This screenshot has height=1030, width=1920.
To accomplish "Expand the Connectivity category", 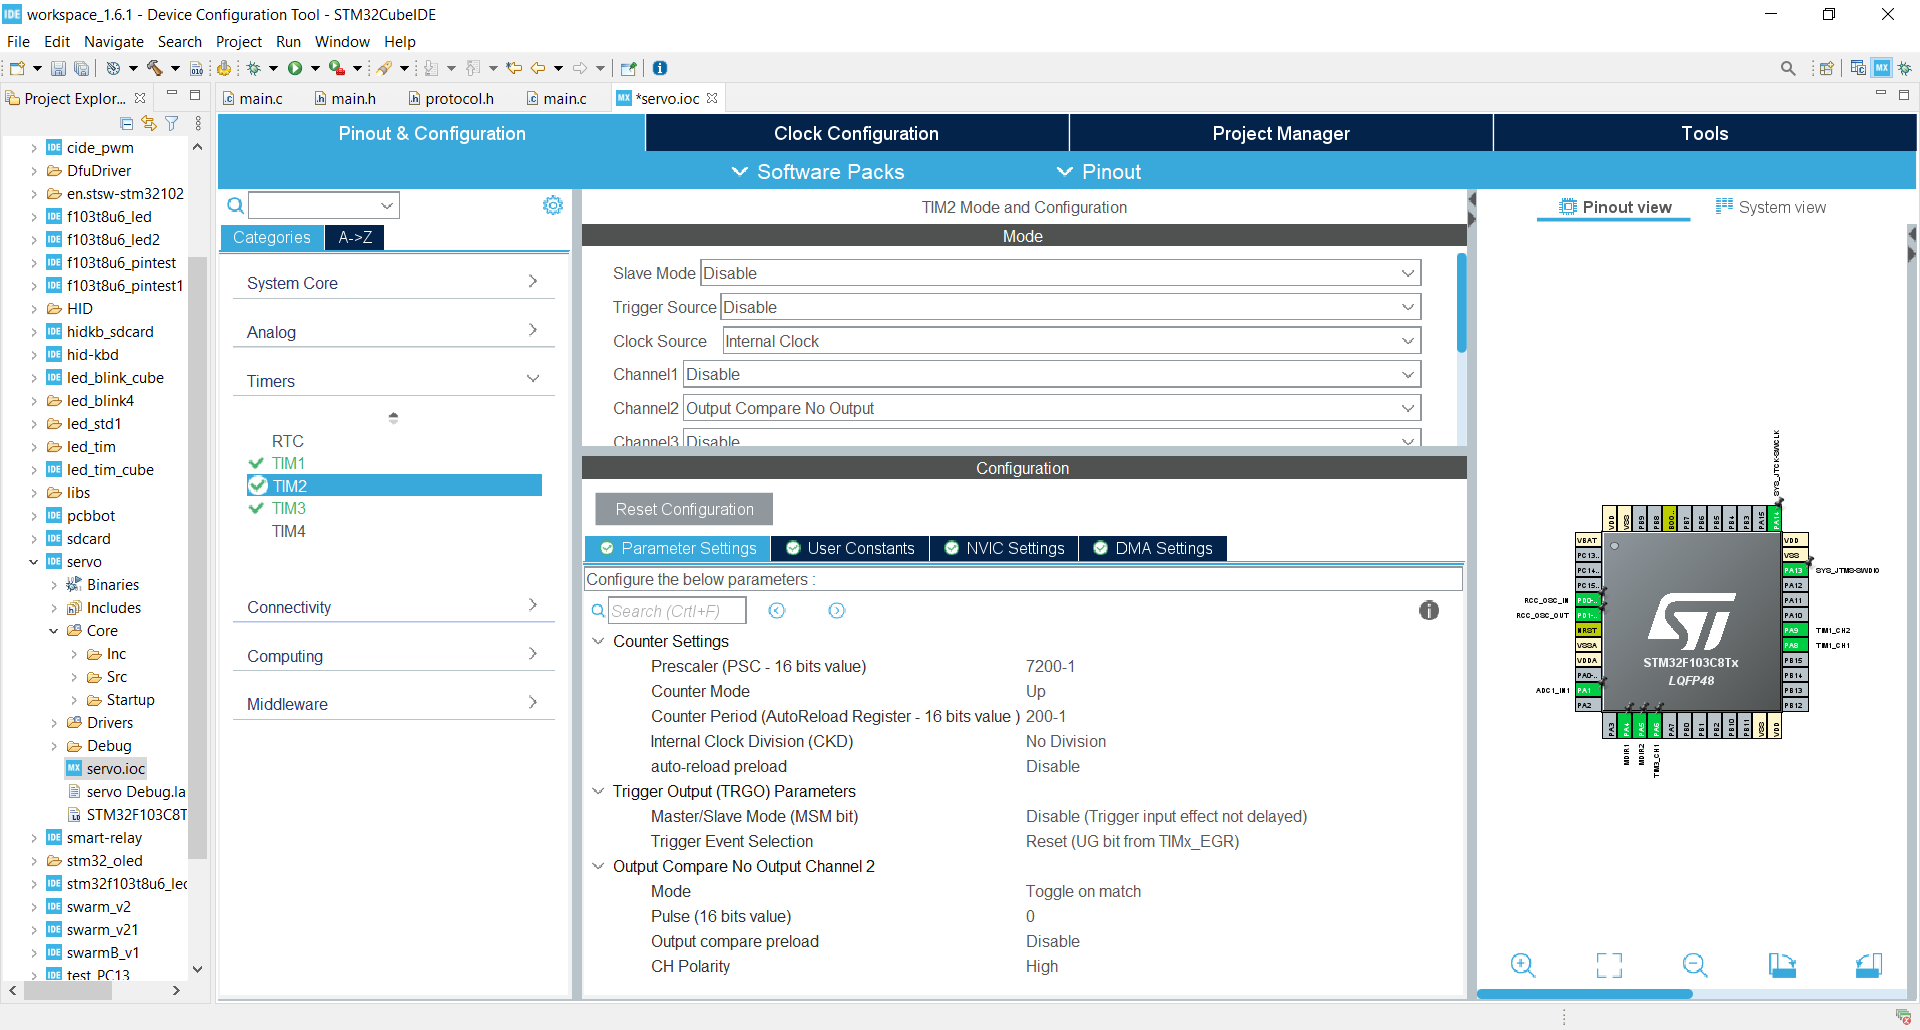I will click(393, 607).
